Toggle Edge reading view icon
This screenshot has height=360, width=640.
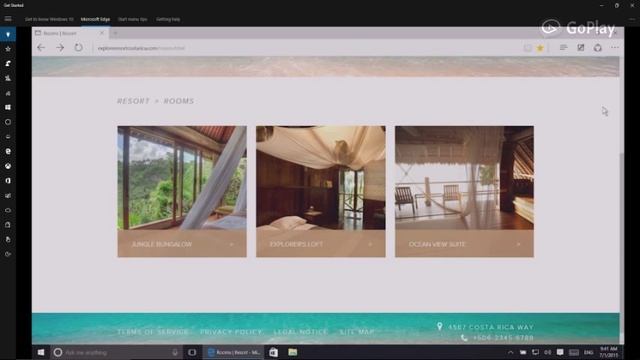point(527,48)
